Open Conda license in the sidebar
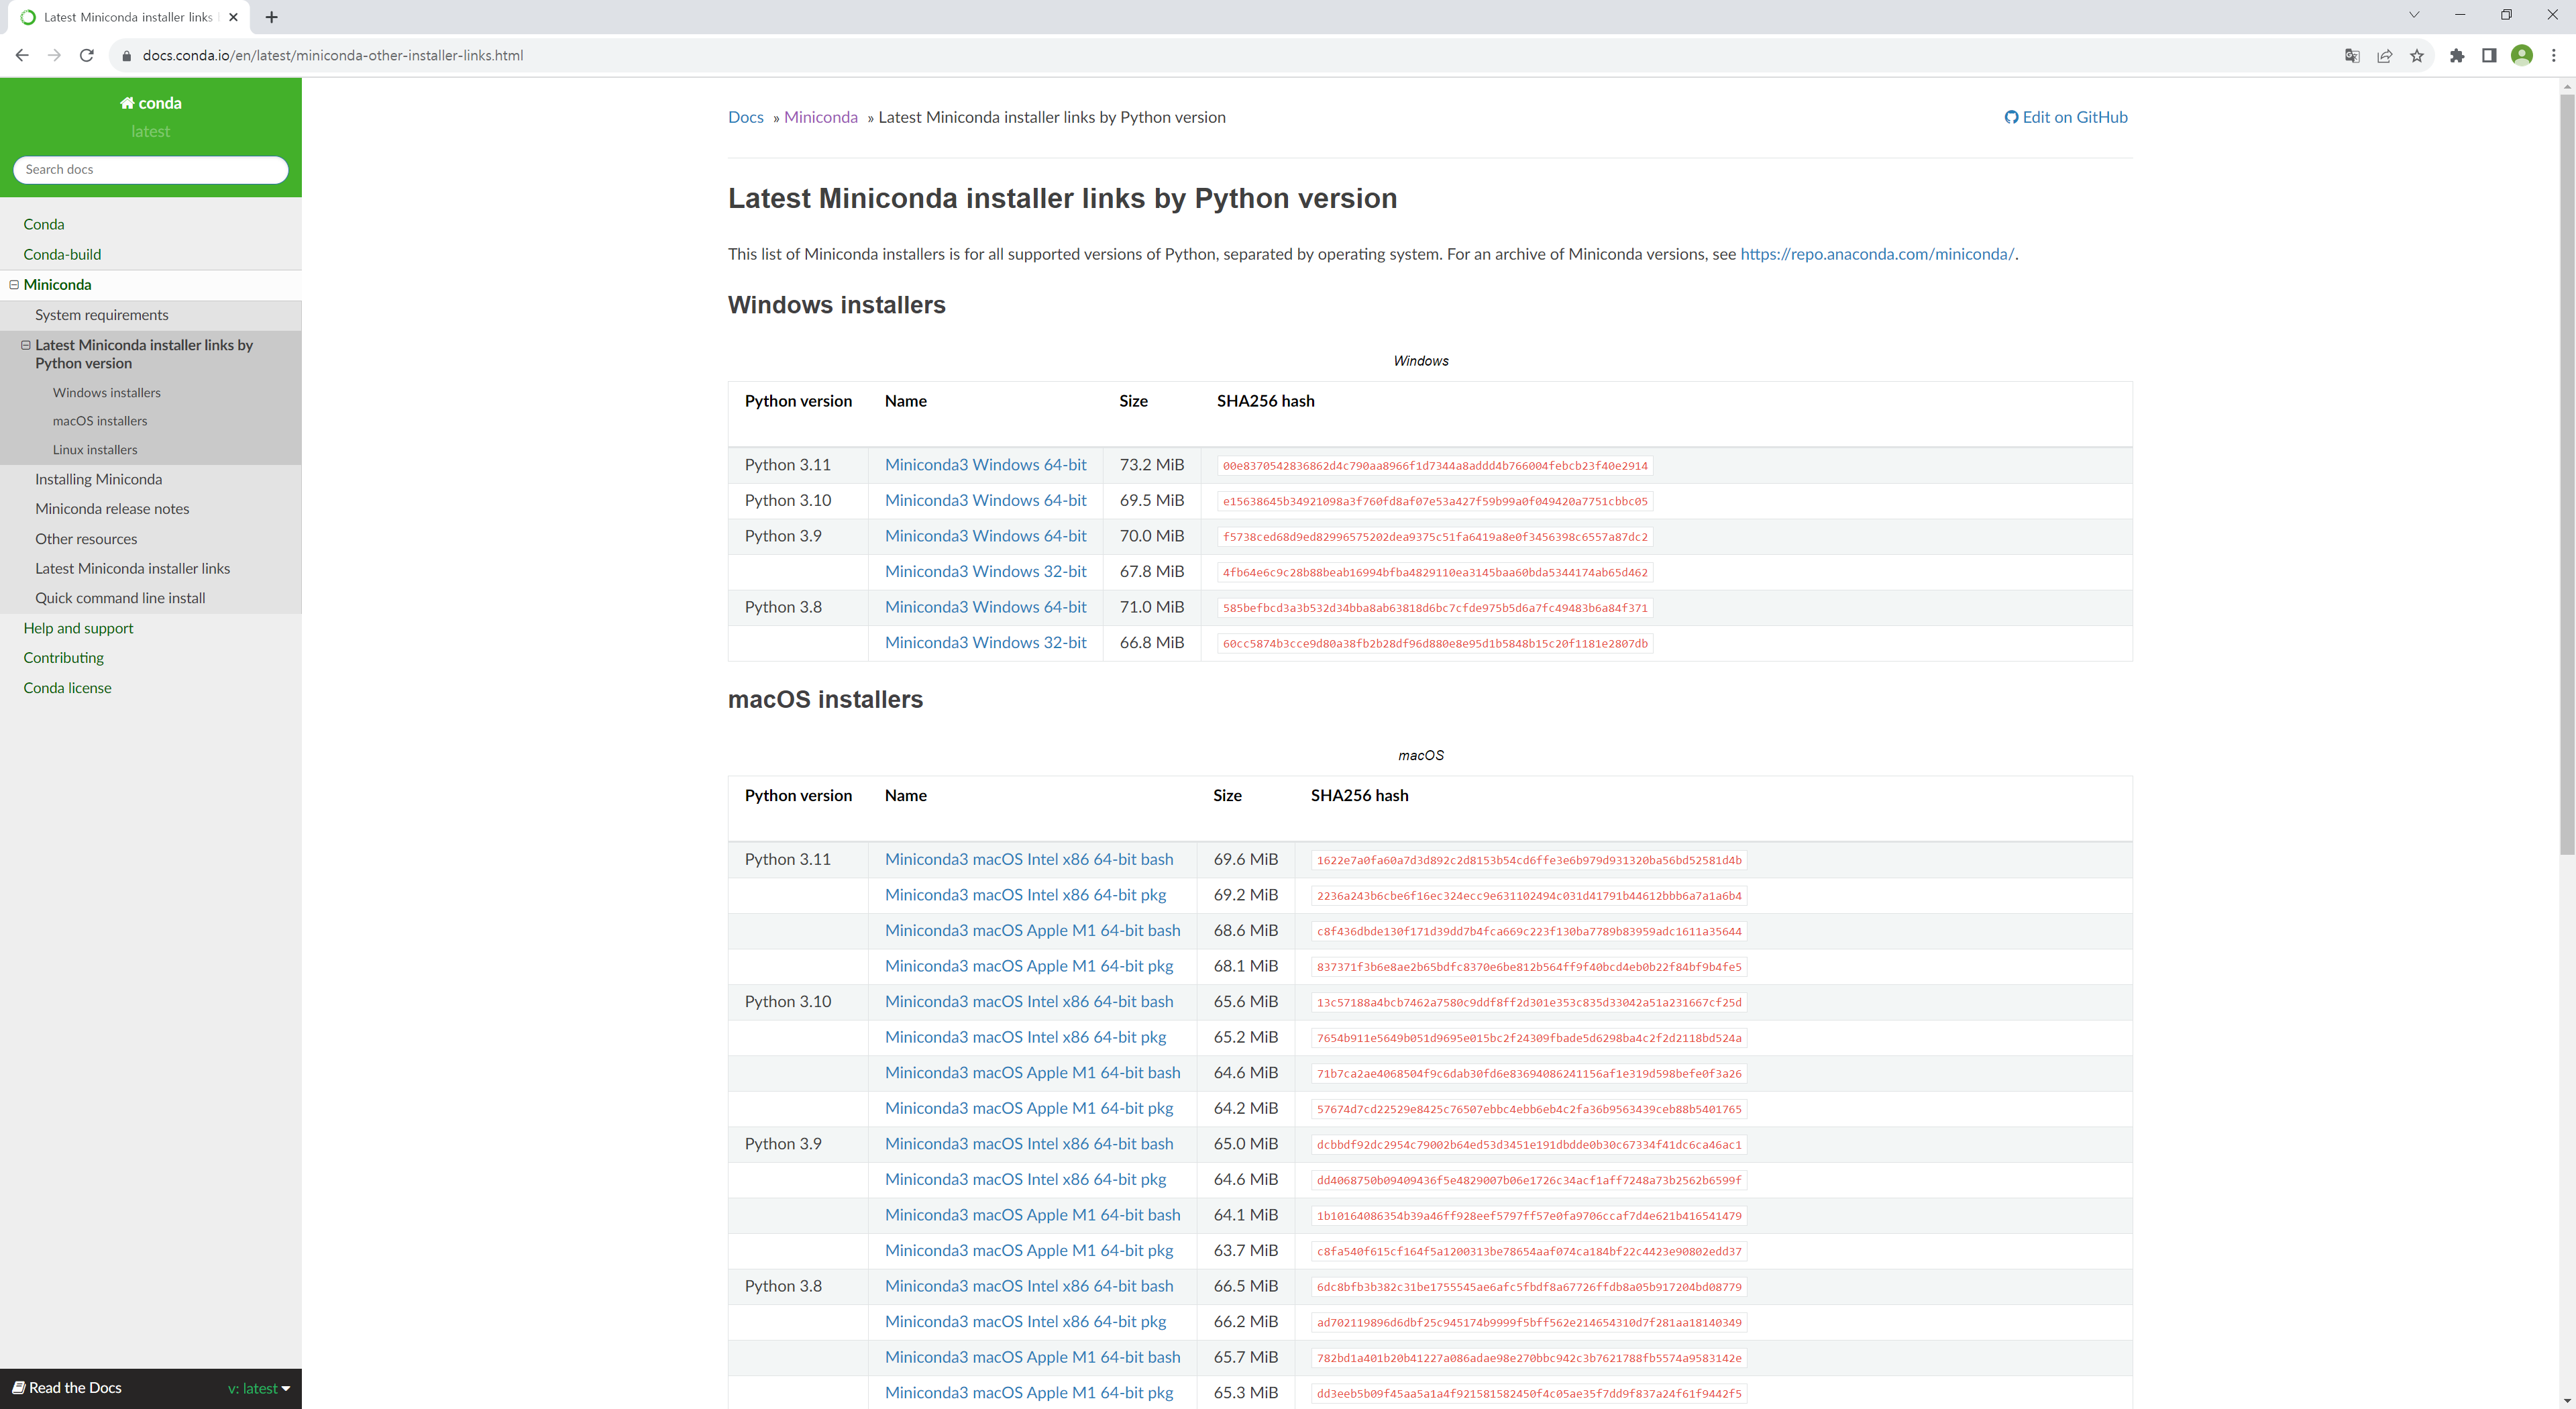This screenshot has width=2576, height=1409. [x=68, y=688]
